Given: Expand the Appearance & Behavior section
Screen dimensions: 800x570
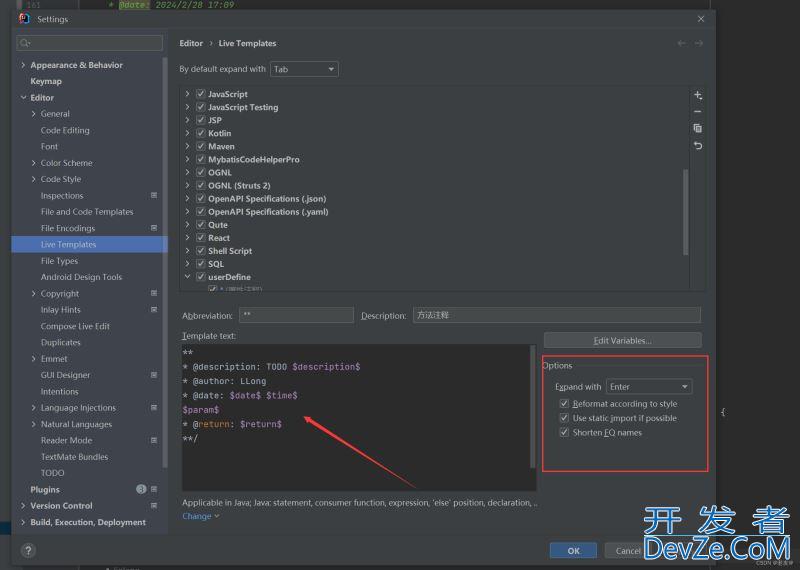Looking at the screenshot, I should [23, 65].
